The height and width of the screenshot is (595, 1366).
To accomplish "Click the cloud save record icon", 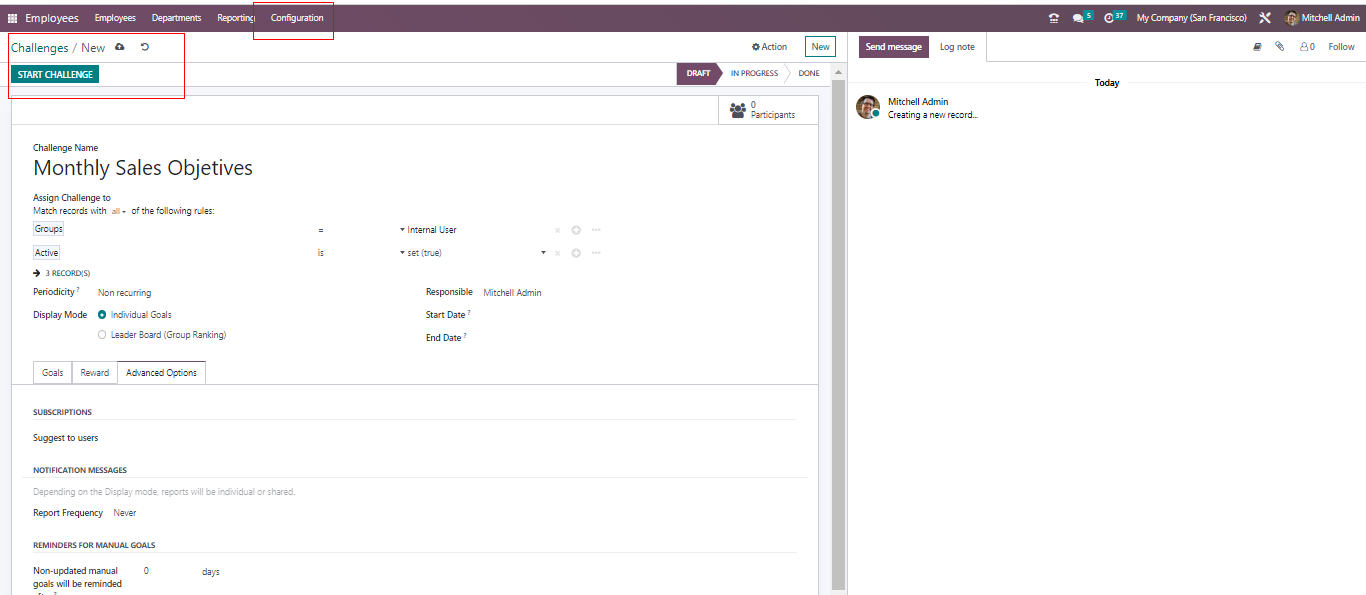I will [x=121, y=47].
